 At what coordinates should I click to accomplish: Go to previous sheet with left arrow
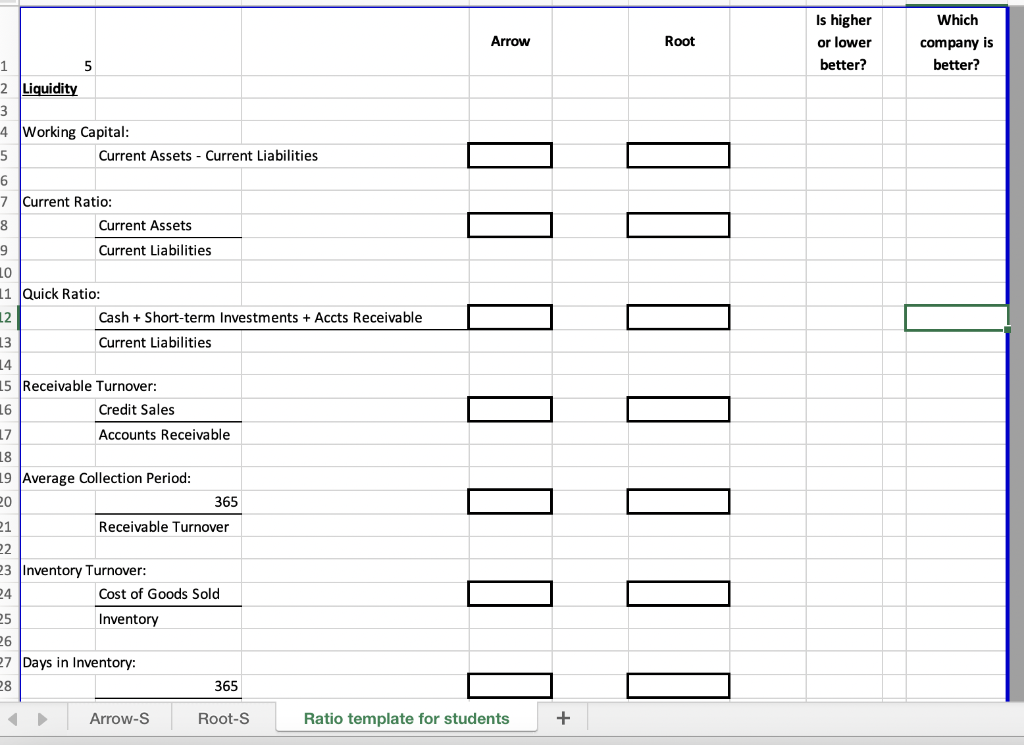[x=12, y=719]
